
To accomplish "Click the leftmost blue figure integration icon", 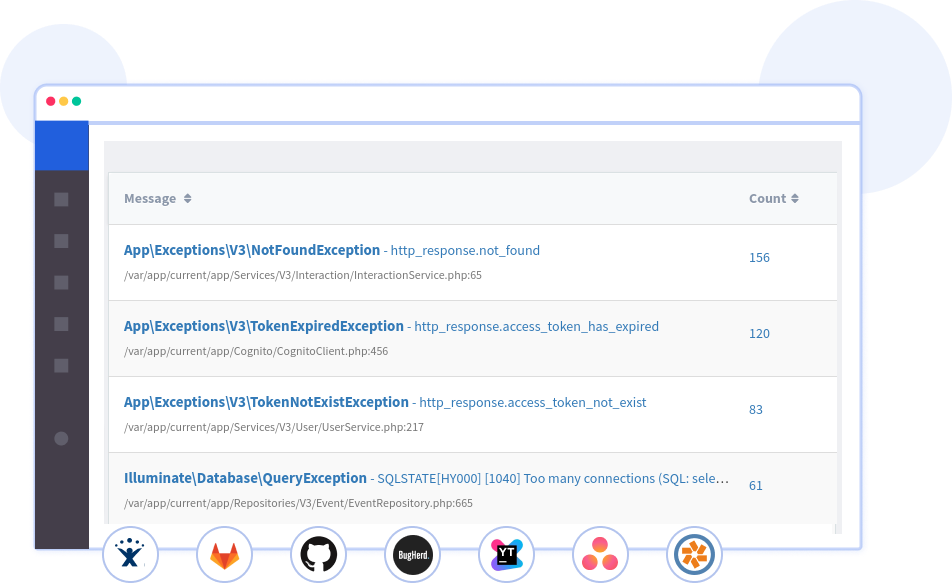I will pos(129,554).
